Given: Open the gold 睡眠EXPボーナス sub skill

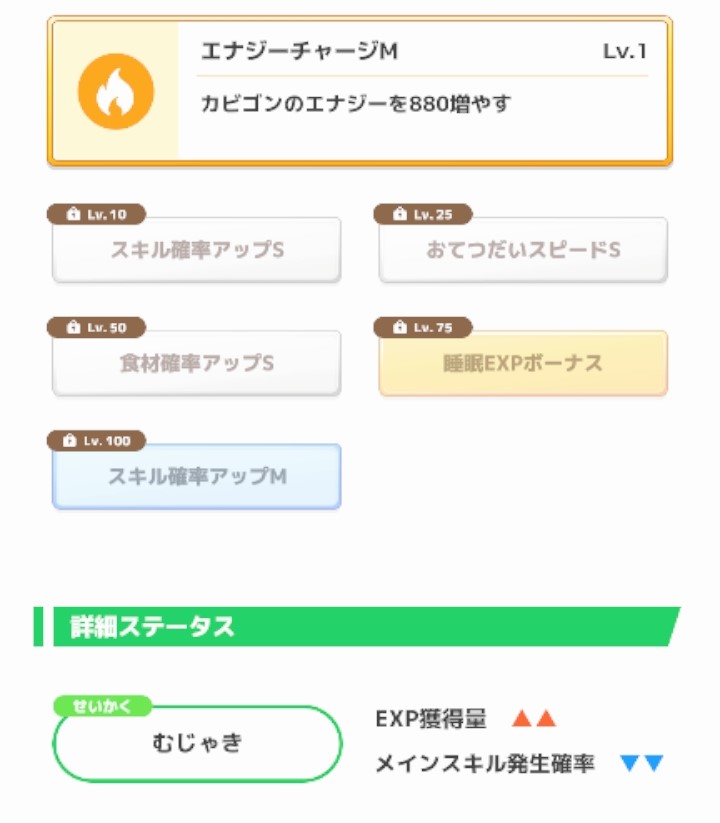Looking at the screenshot, I should click(523, 363).
